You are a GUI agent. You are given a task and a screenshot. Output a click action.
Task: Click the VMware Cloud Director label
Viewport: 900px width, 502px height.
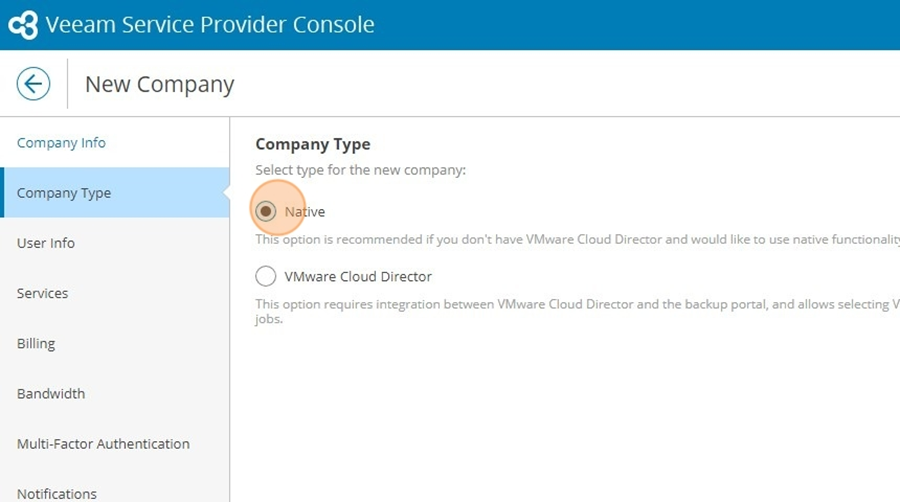pyautogui.click(x=358, y=277)
